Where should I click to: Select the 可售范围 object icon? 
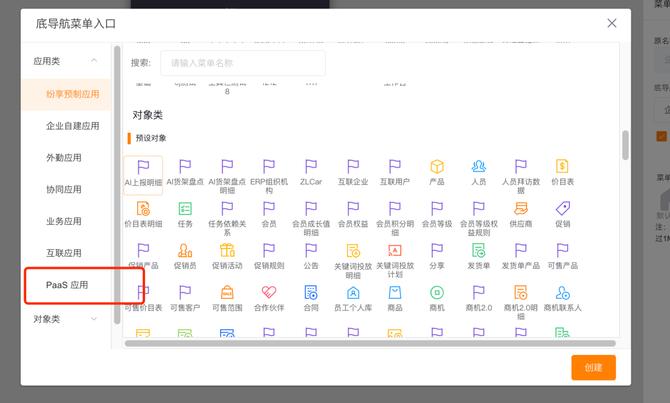[x=227, y=293]
